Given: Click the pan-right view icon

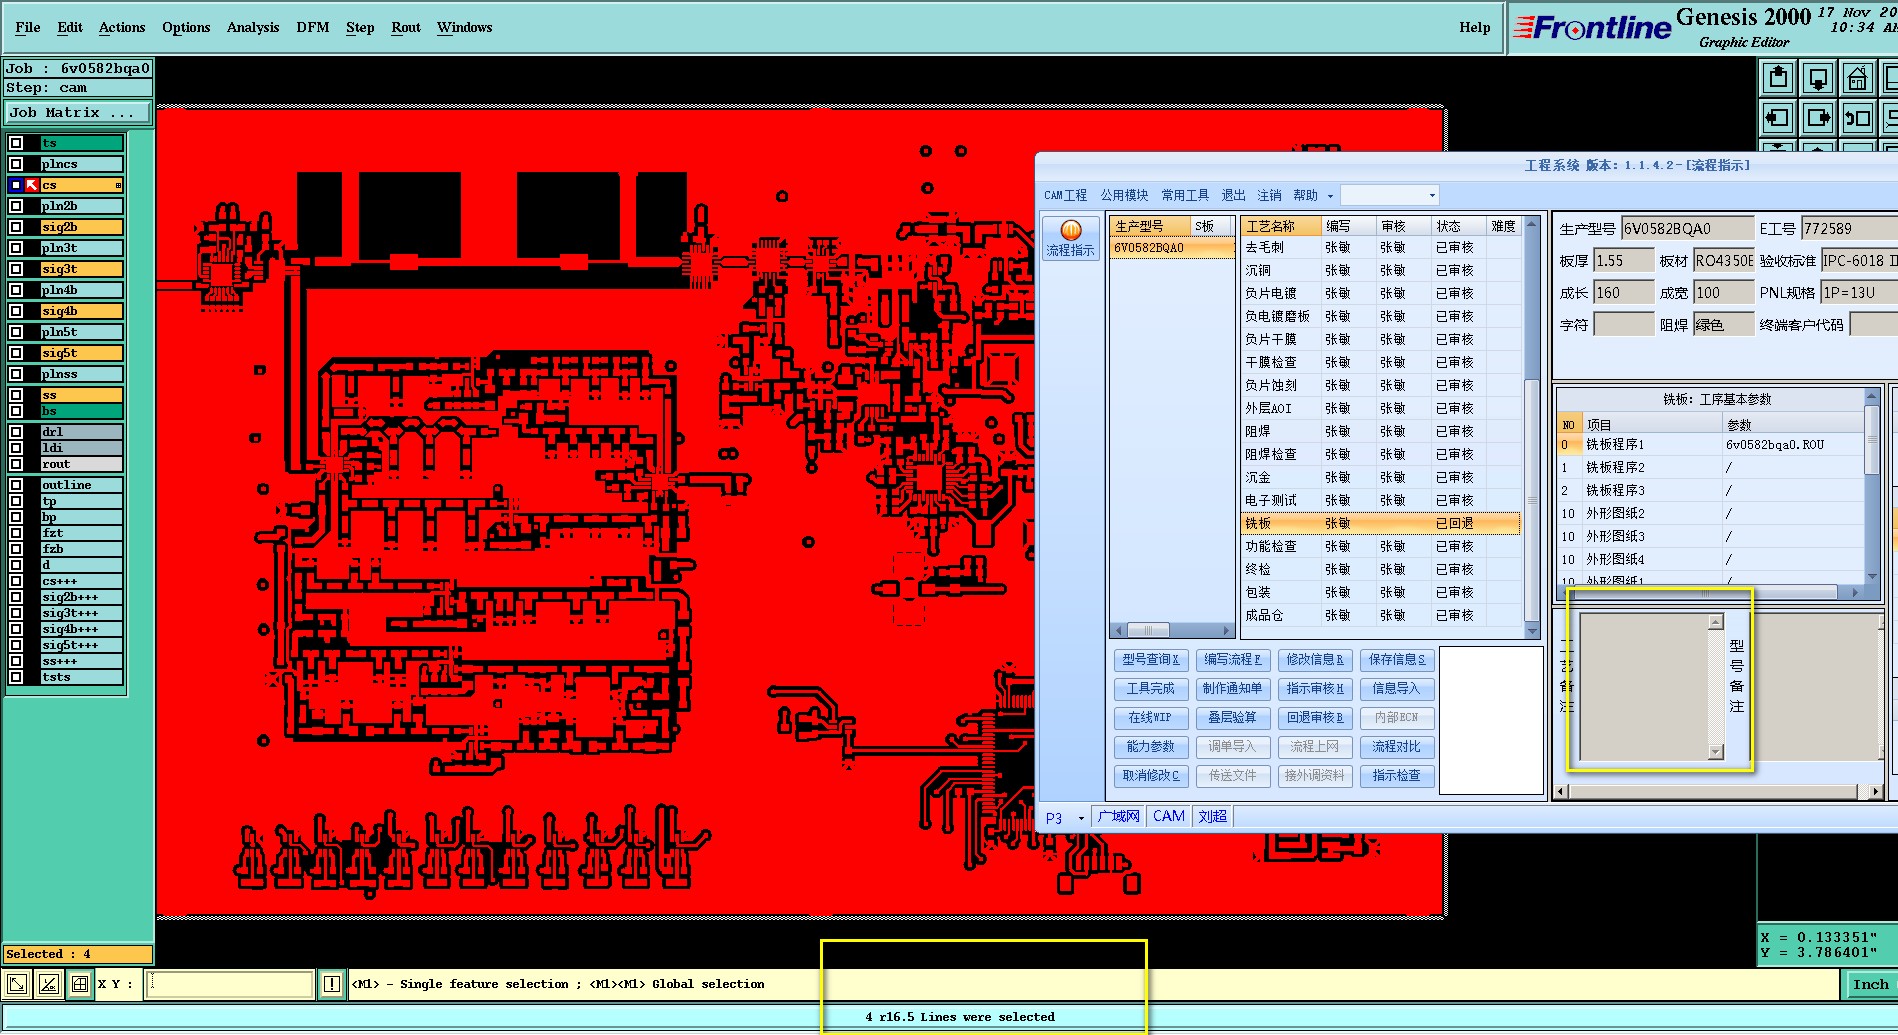Looking at the screenshot, I should pos(1818,117).
